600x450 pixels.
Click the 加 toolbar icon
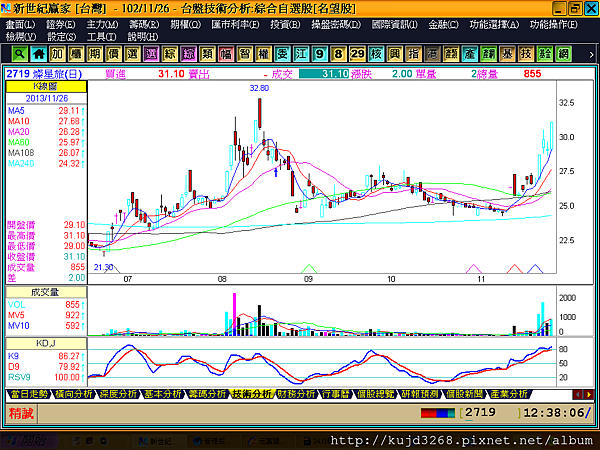point(57,54)
